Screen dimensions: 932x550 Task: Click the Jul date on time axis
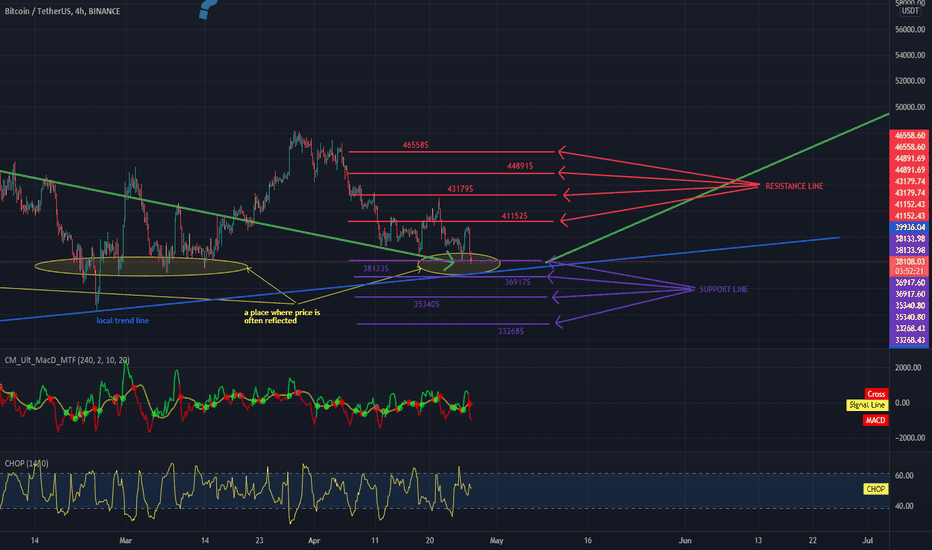(x=868, y=540)
